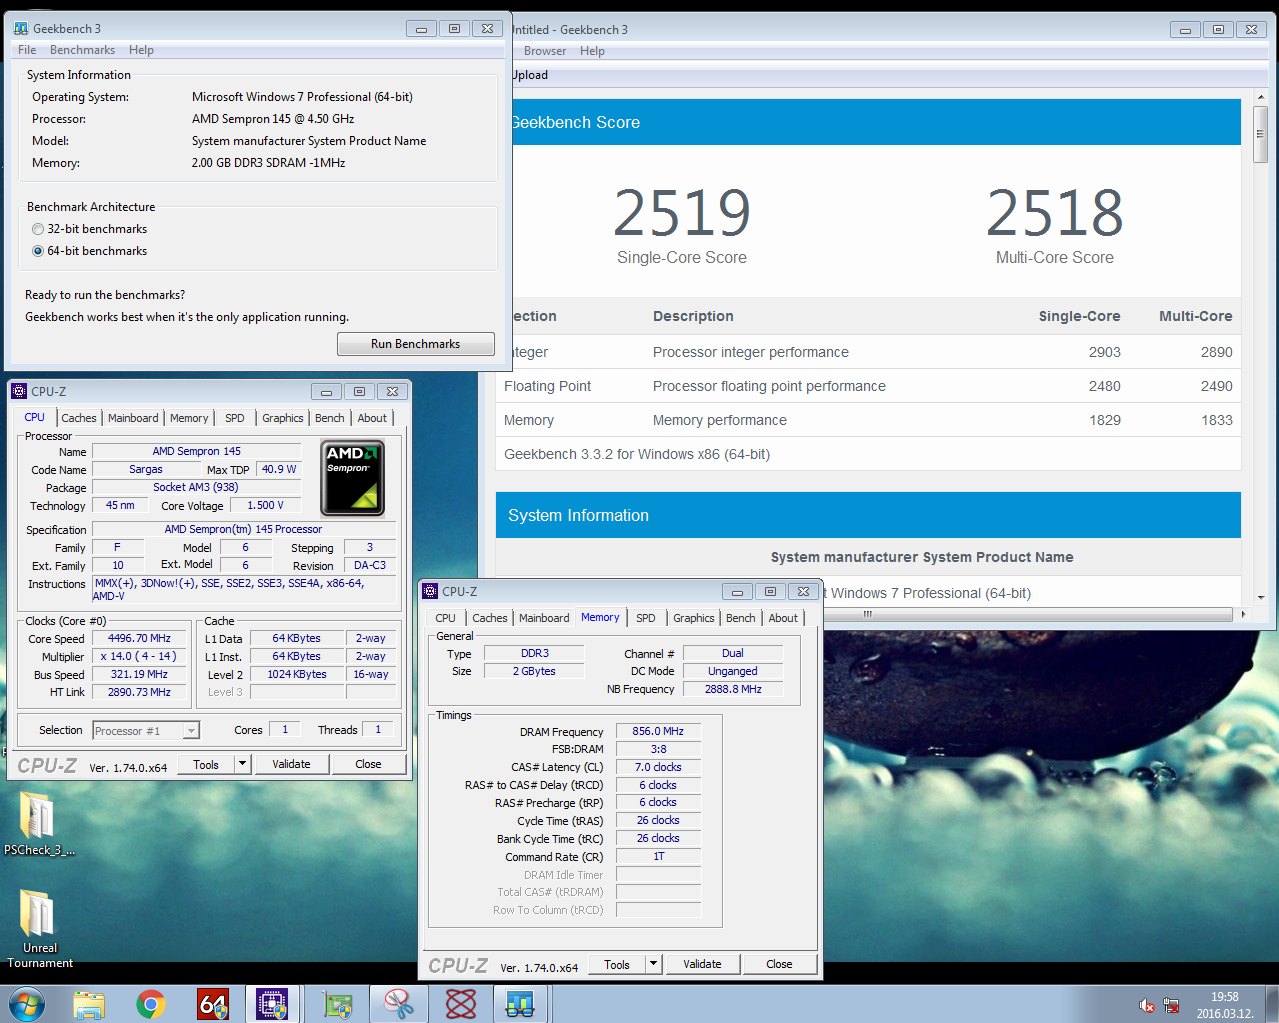Open Snipping Tool from the taskbar
Viewport: 1279px width, 1023px height.
399,1004
